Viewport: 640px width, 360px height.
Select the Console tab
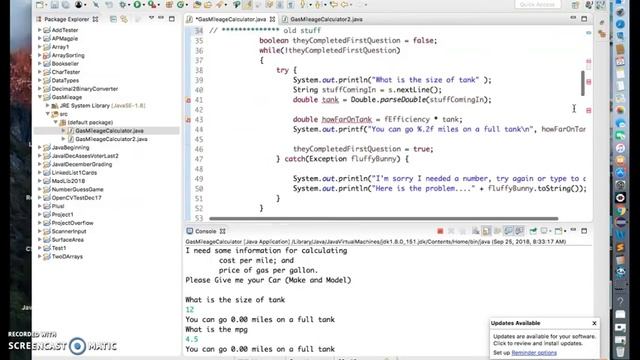click(x=206, y=231)
